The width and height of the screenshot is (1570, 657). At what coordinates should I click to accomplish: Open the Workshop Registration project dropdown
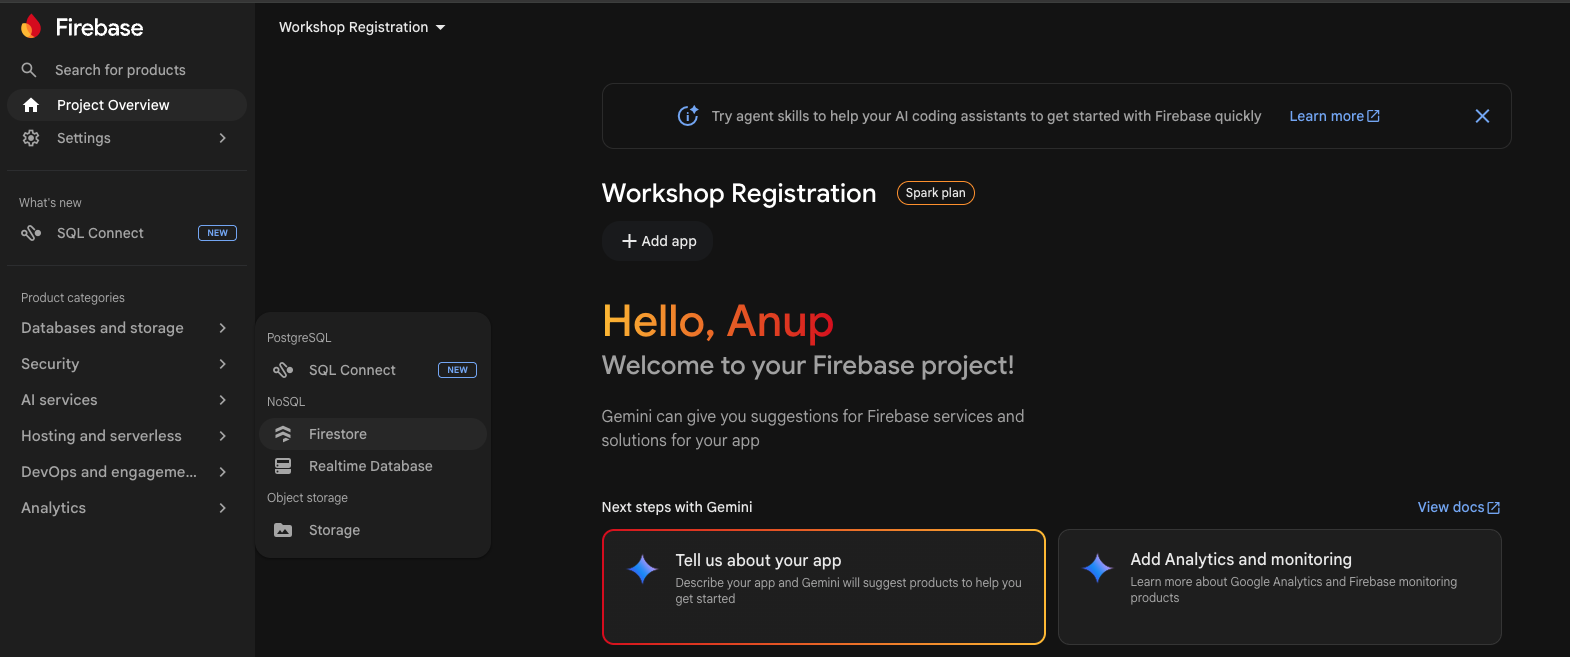(x=362, y=27)
